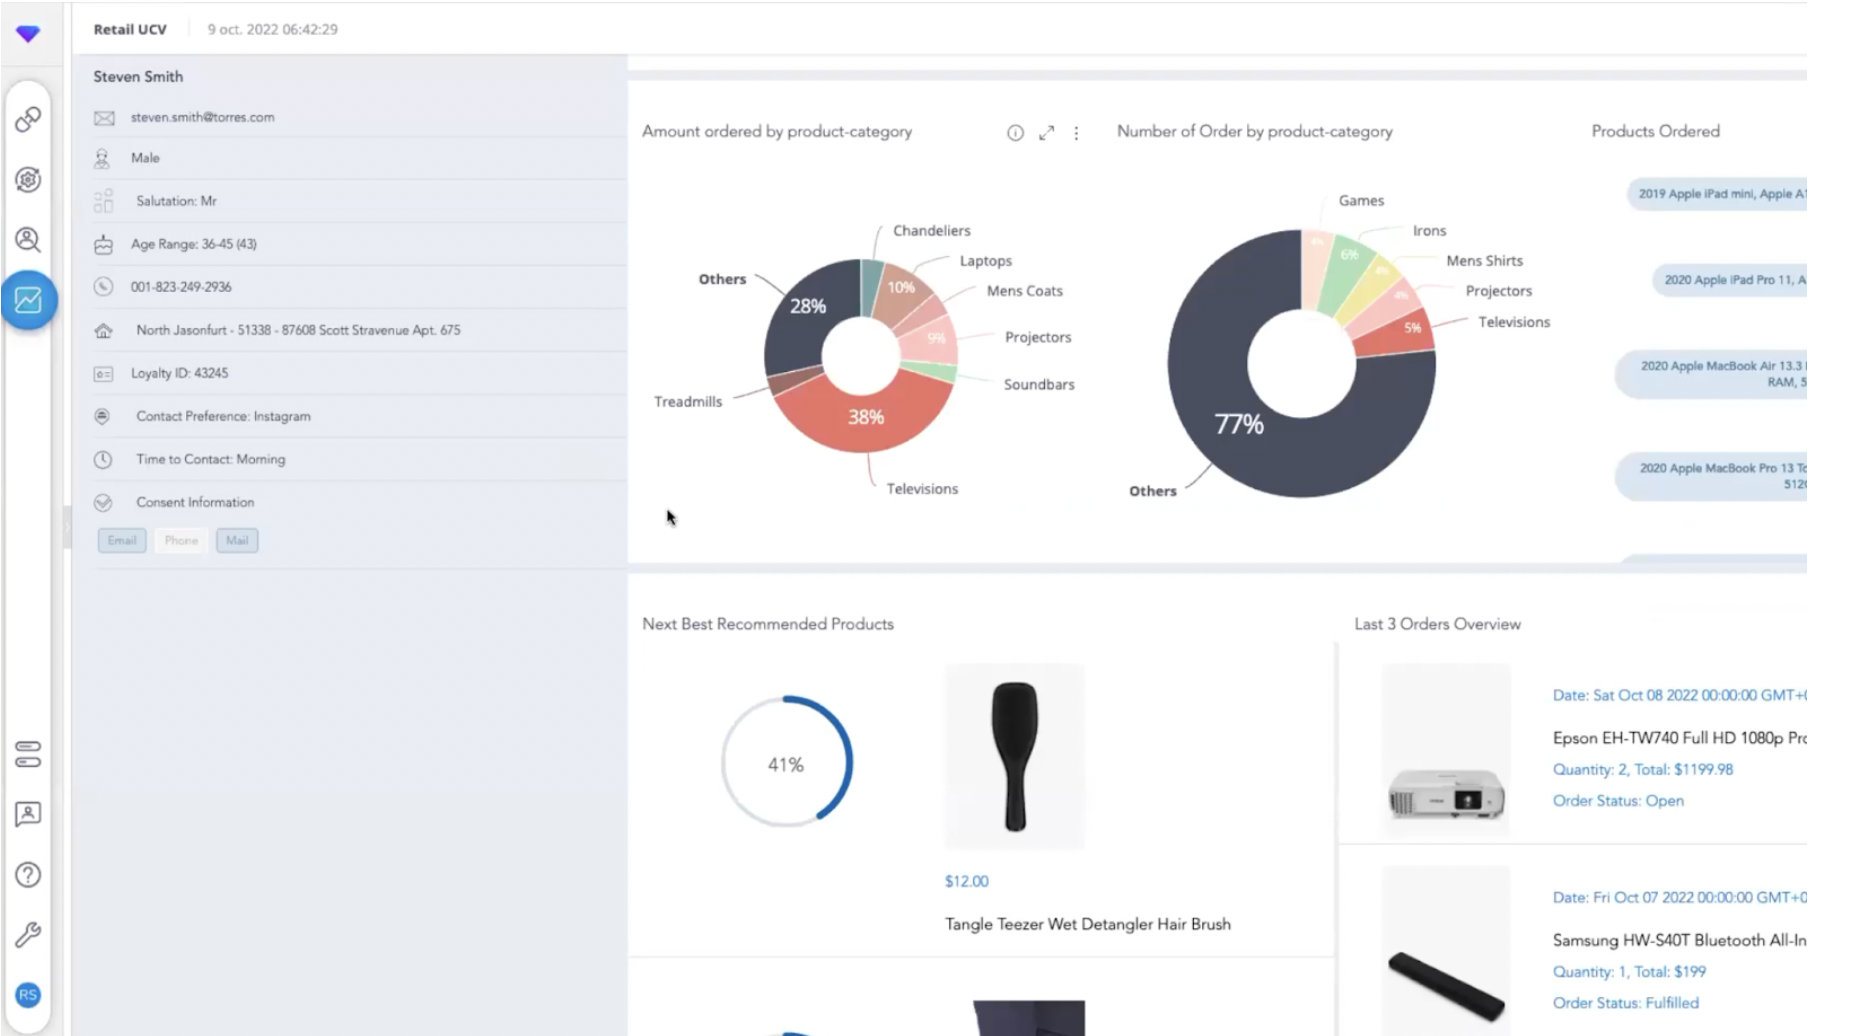Select the analytics chart sidebar icon
Screen dimensions: 1852x1036
point(28,299)
